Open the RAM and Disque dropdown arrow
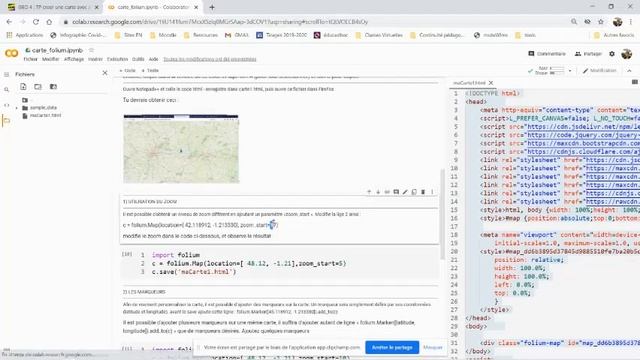This screenshot has width=640, height=360. (570, 71)
